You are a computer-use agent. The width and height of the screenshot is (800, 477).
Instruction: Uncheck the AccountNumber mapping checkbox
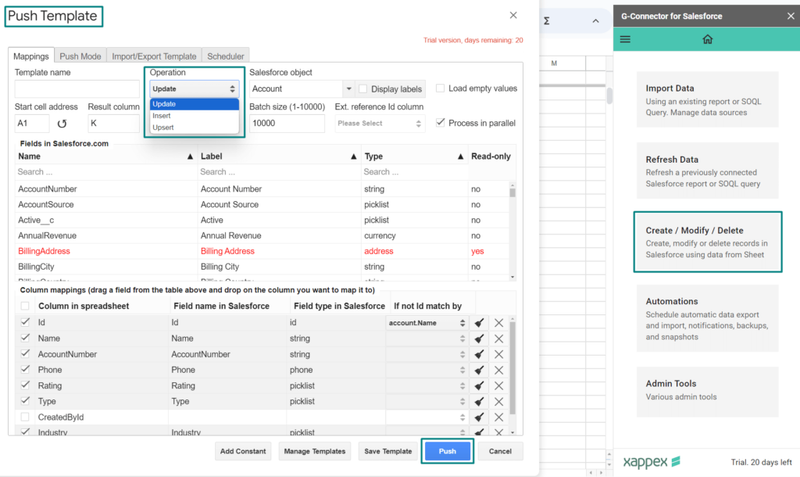[24, 354]
